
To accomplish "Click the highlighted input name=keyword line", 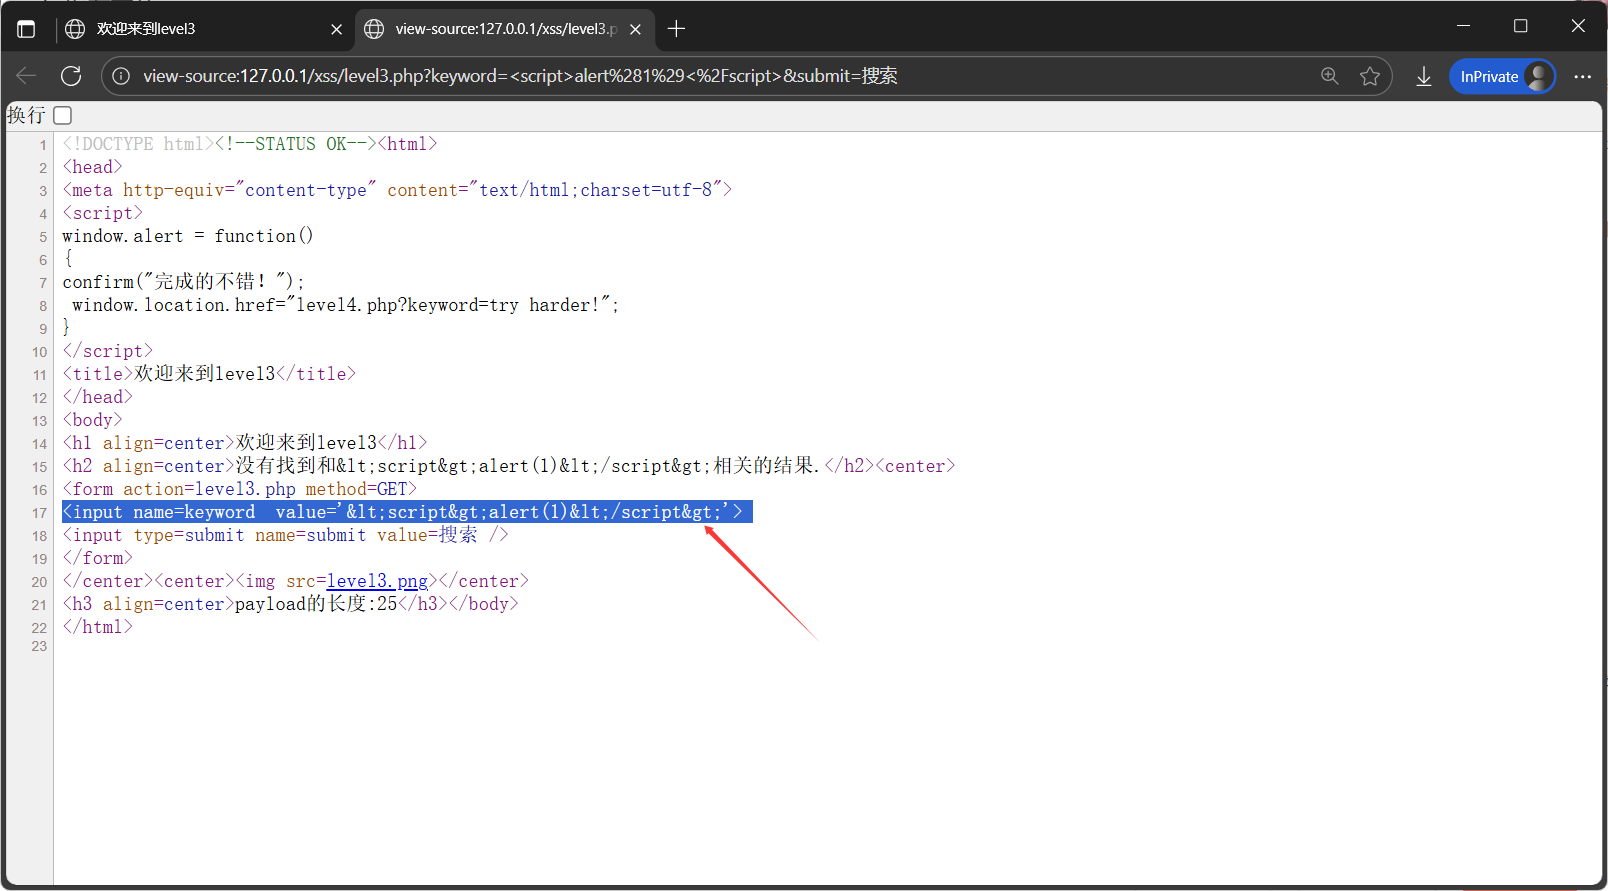I will 407,512.
